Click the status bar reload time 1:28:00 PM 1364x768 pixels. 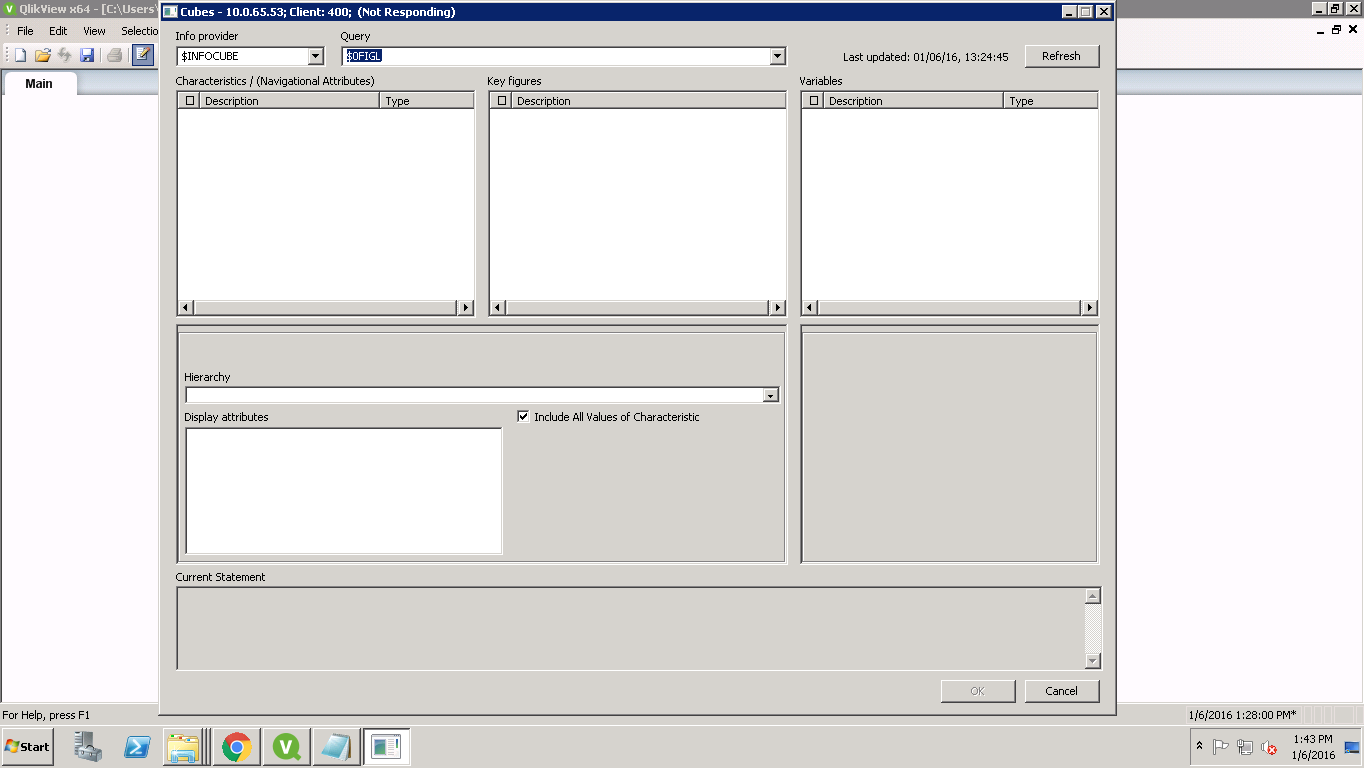tap(1242, 715)
